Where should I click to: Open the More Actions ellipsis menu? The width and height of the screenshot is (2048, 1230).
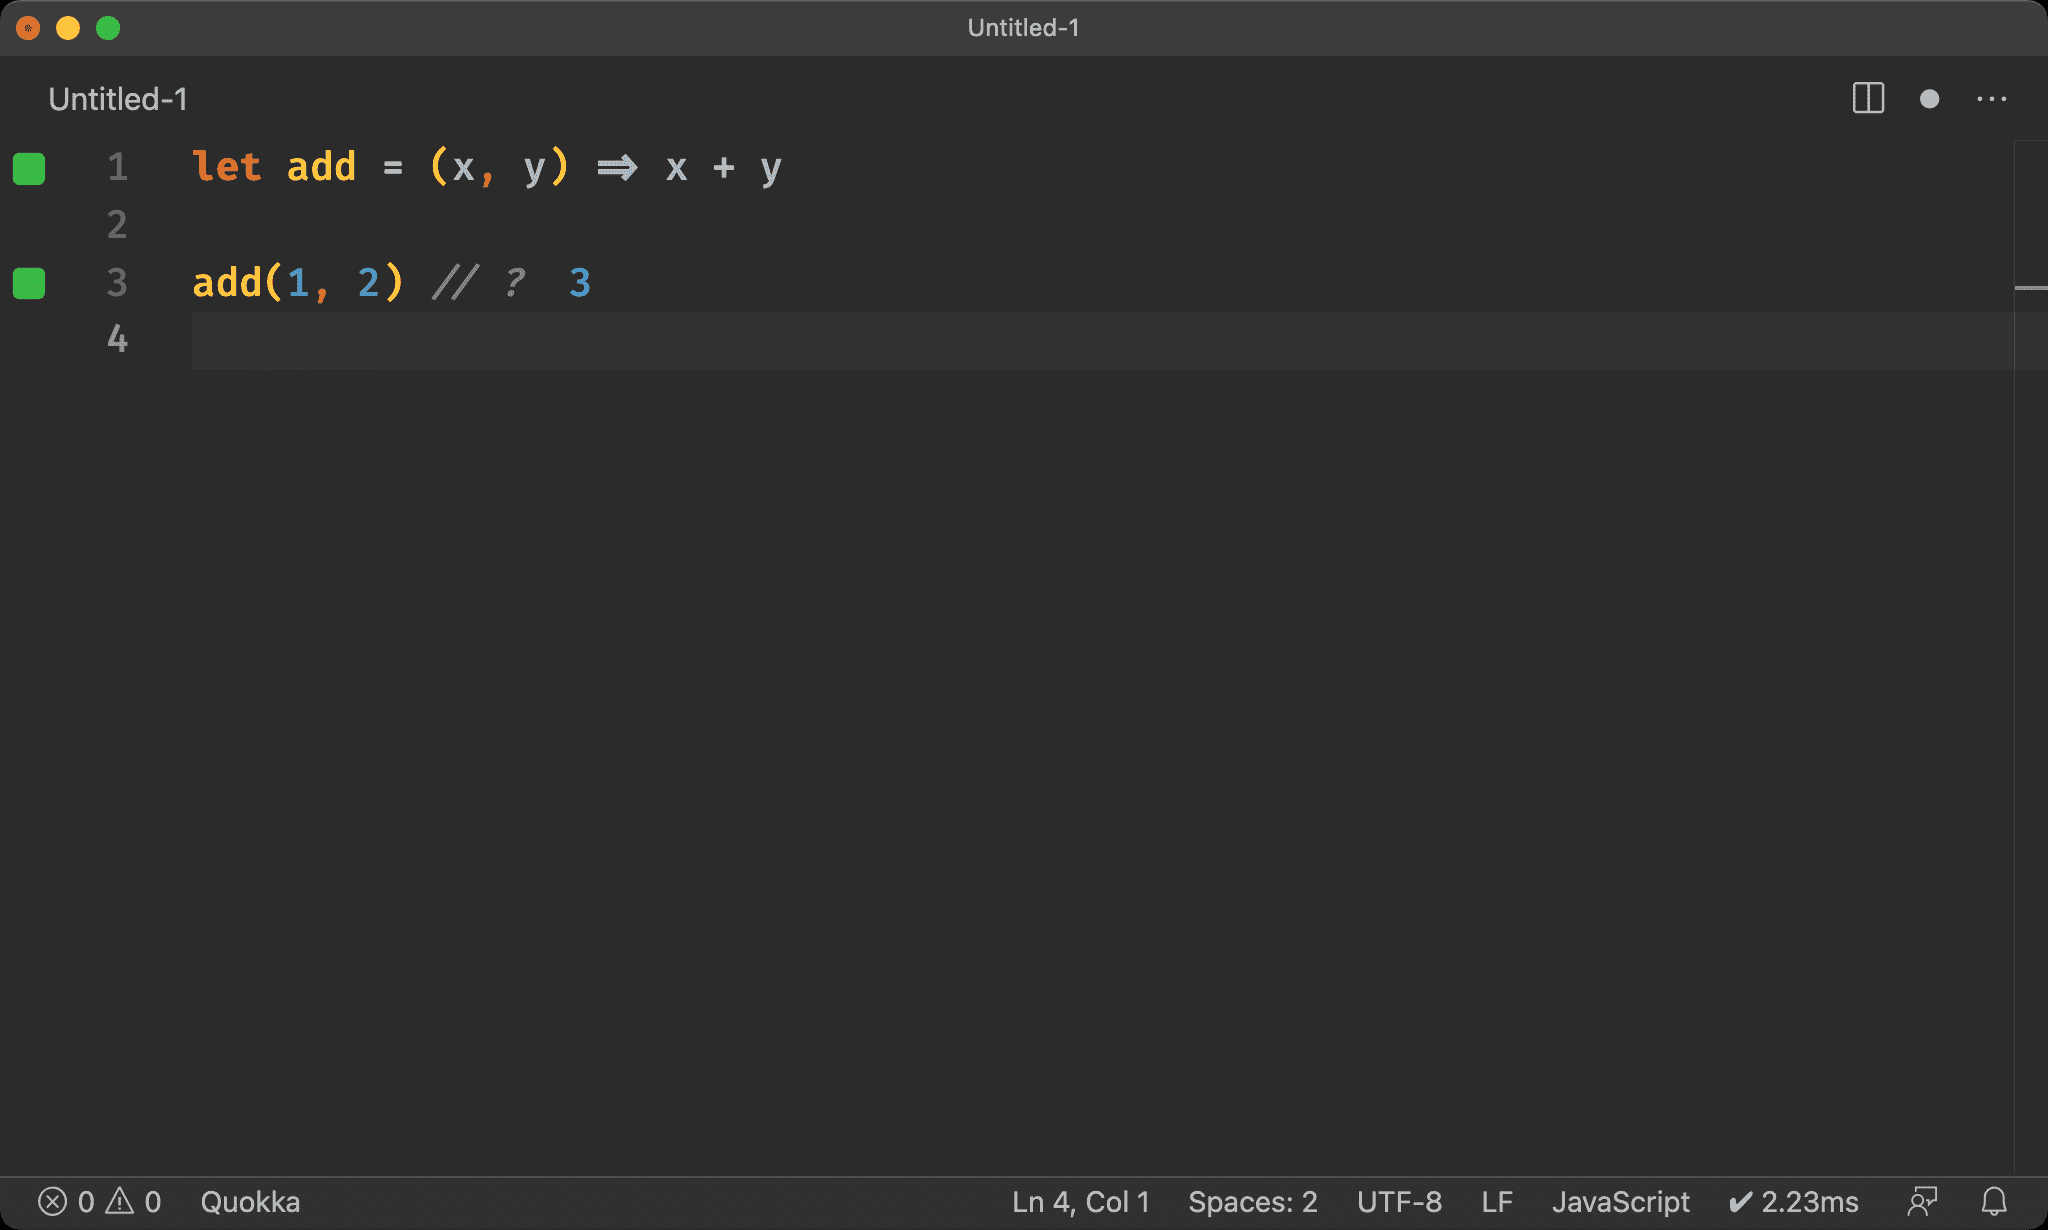click(x=1991, y=98)
